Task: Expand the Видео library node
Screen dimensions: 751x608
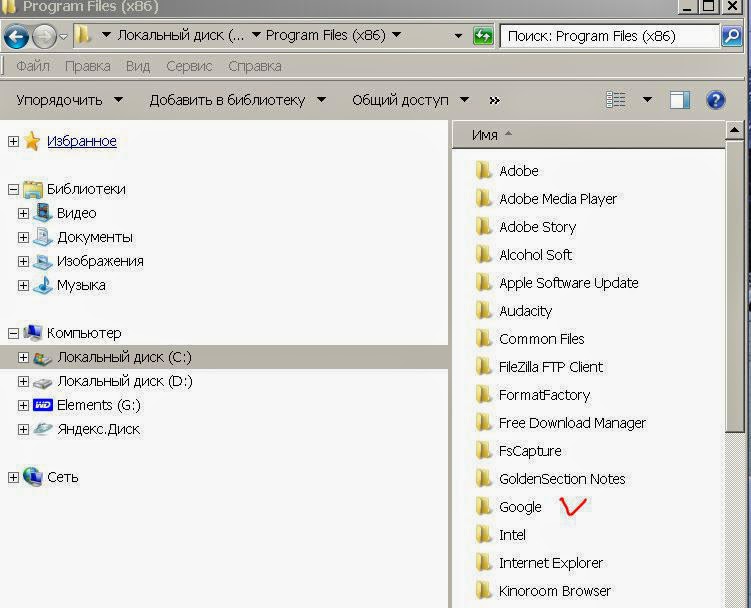Action: (23, 213)
